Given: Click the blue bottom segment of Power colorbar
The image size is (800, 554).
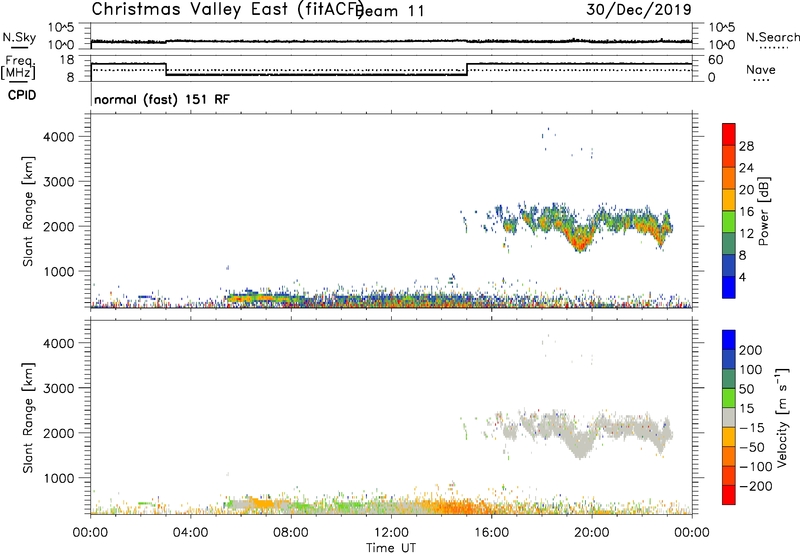Looking at the screenshot, I should pyautogui.click(x=729, y=287).
